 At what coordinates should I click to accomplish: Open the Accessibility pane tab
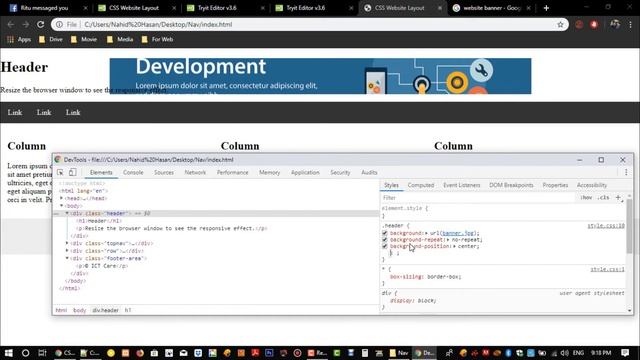[x=592, y=185]
